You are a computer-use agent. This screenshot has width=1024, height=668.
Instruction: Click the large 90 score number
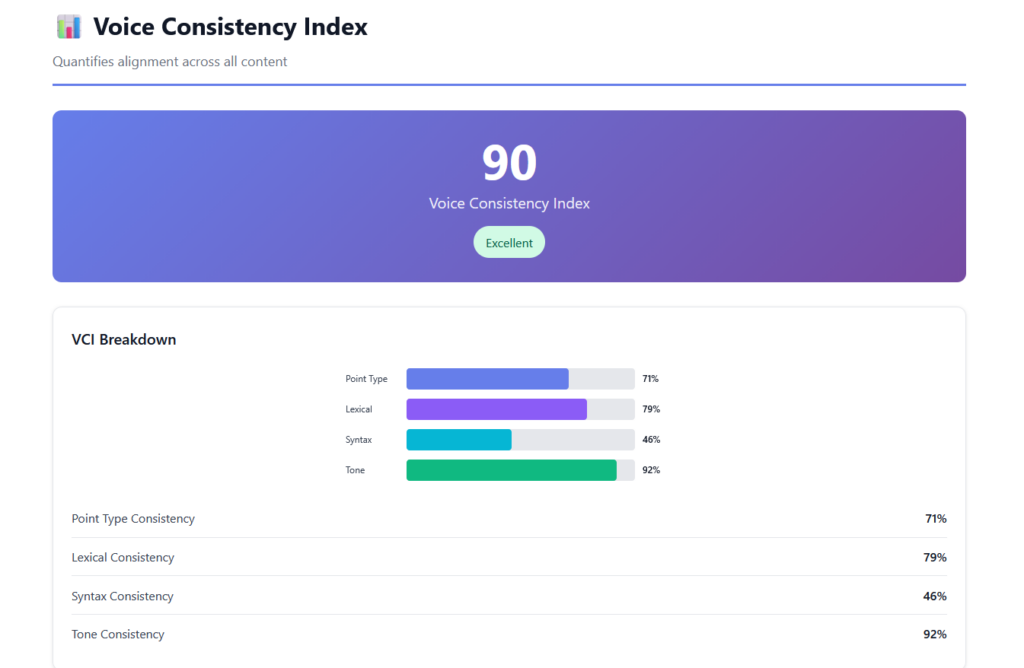pyautogui.click(x=509, y=162)
